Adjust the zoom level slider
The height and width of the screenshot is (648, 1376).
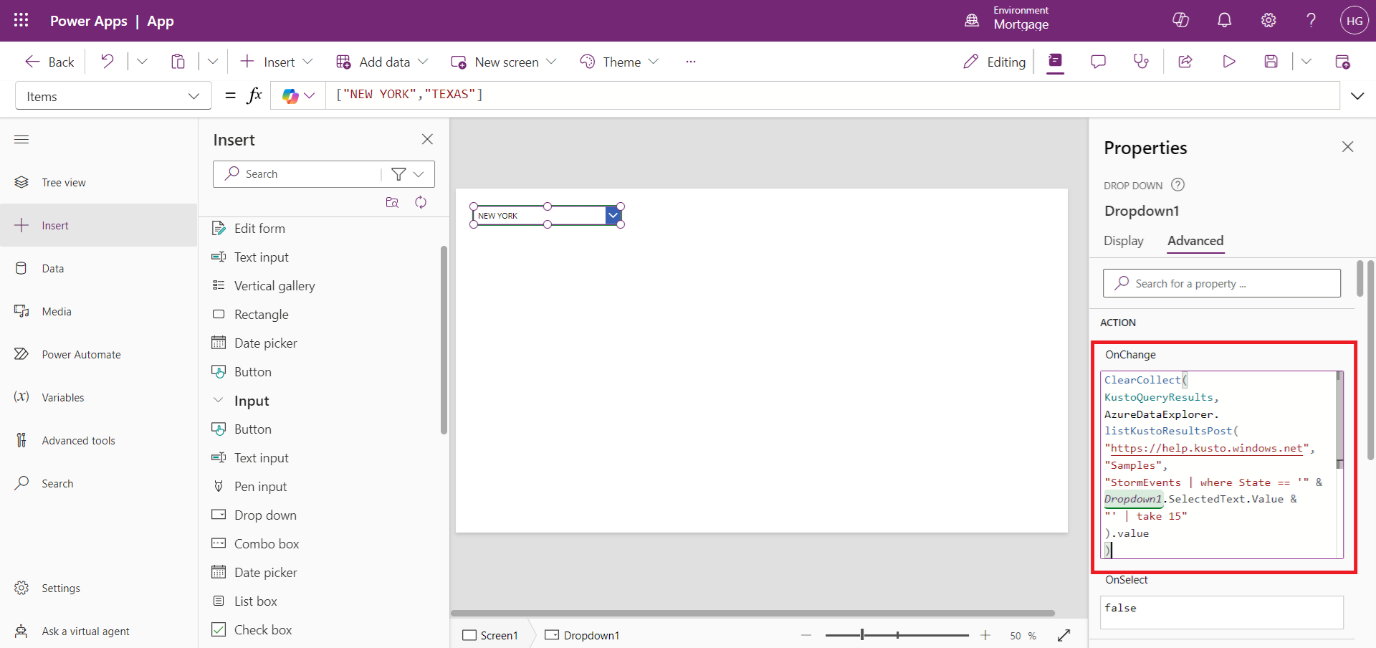coord(863,635)
